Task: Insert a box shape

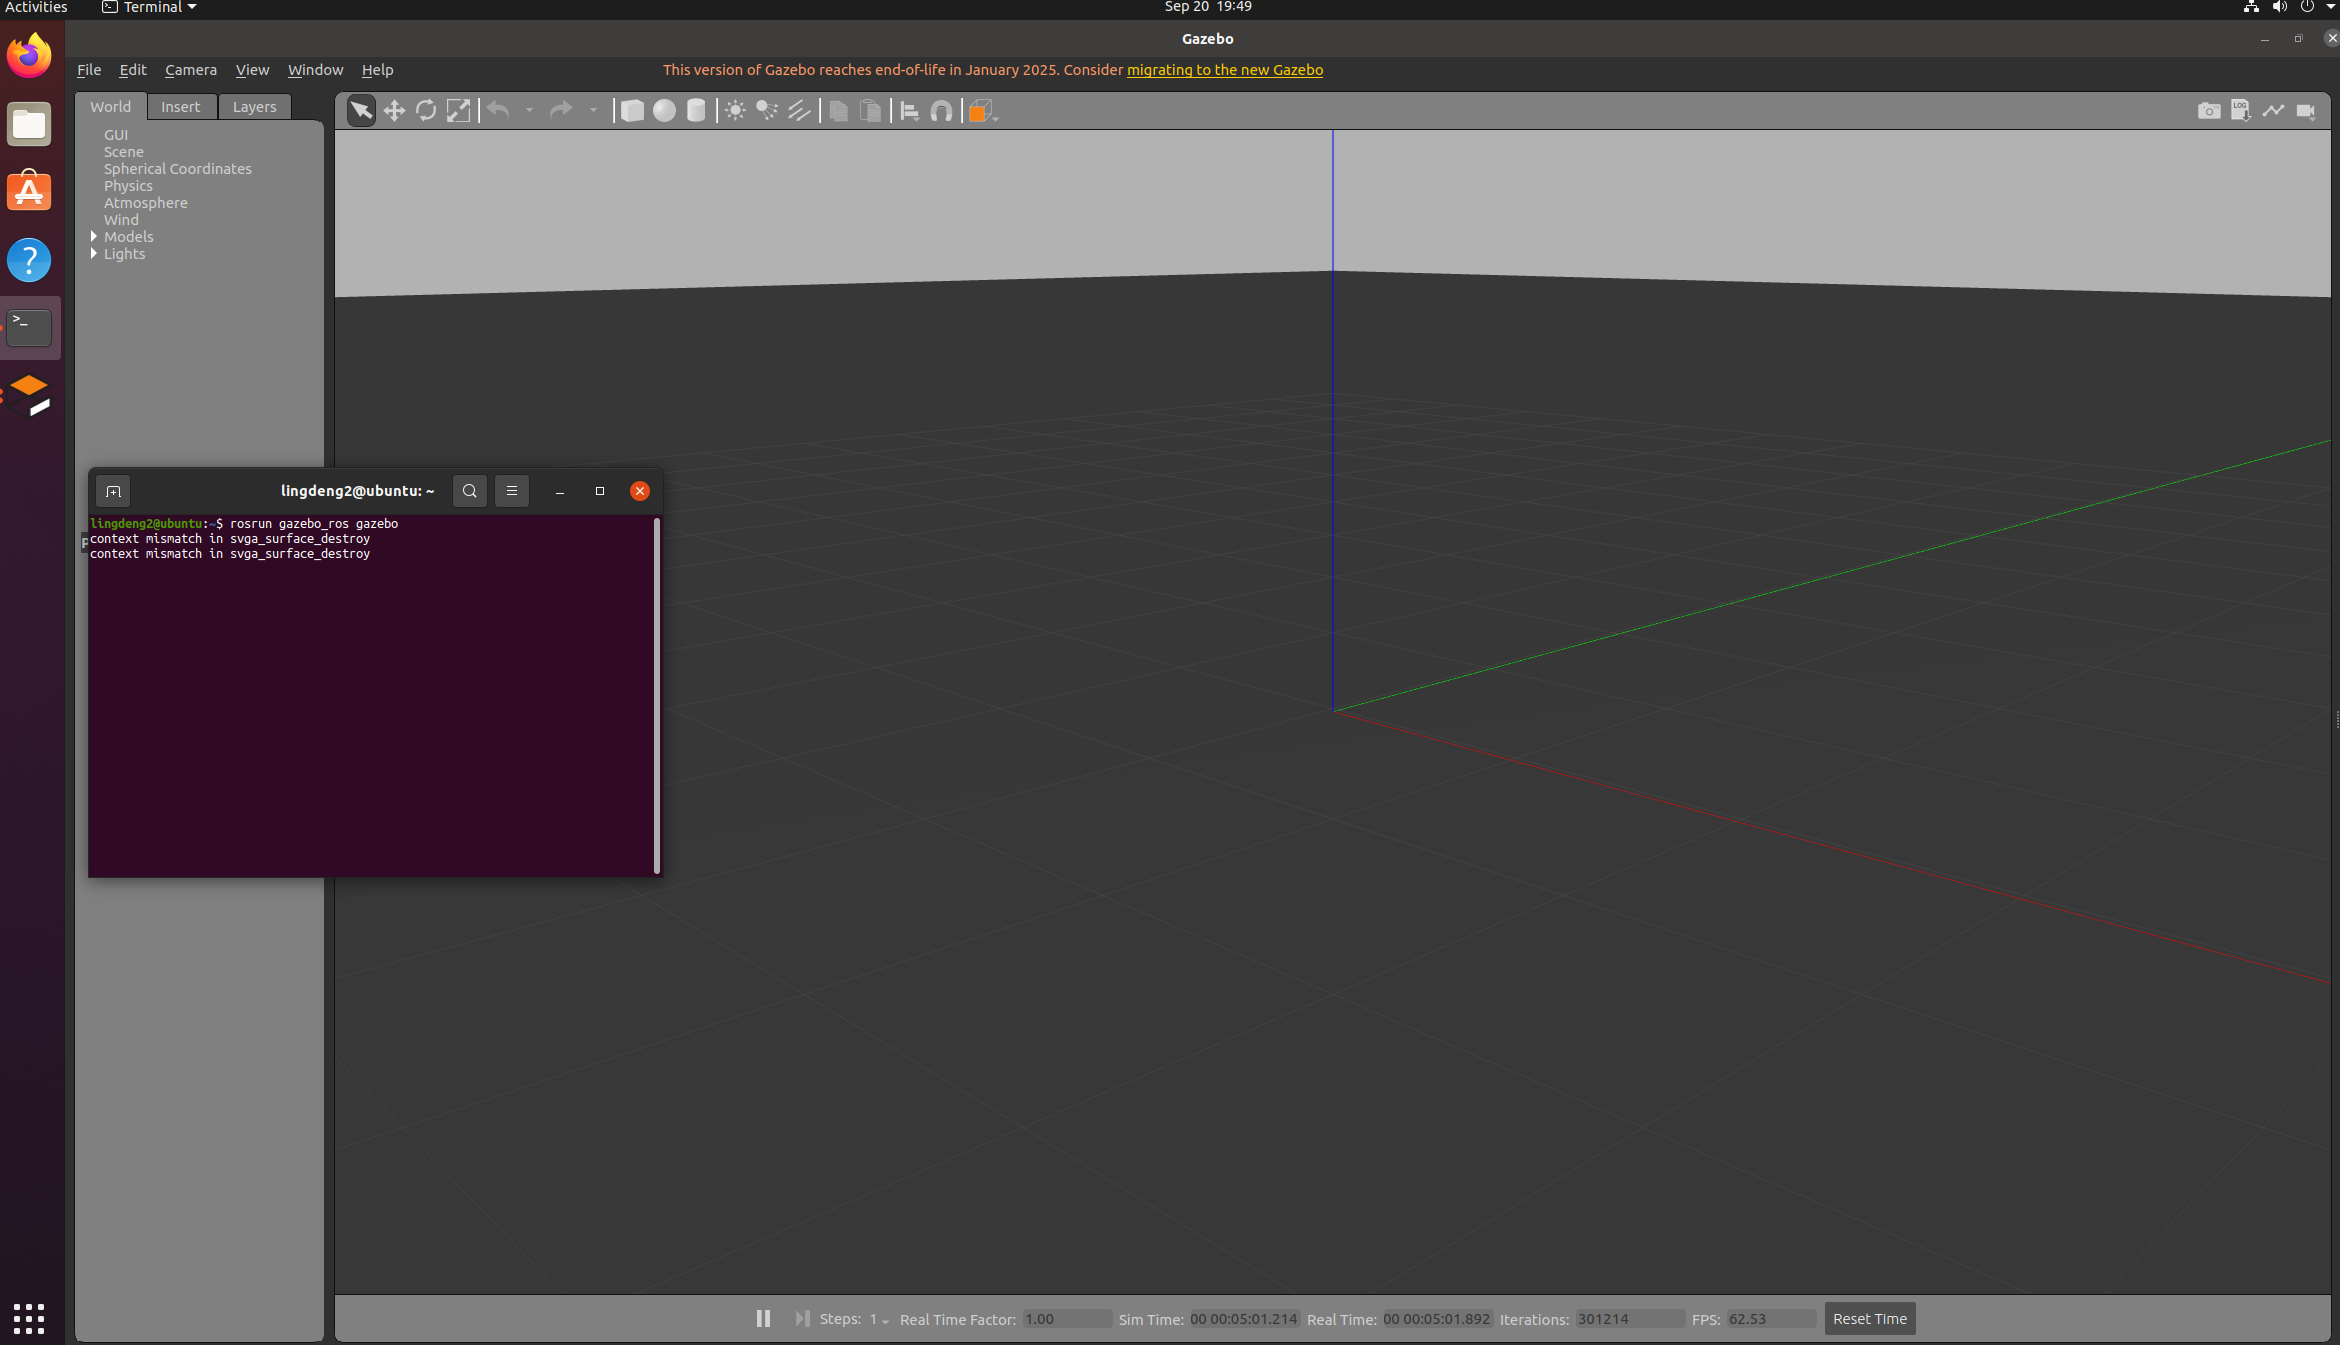Action: pyautogui.click(x=632, y=111)
